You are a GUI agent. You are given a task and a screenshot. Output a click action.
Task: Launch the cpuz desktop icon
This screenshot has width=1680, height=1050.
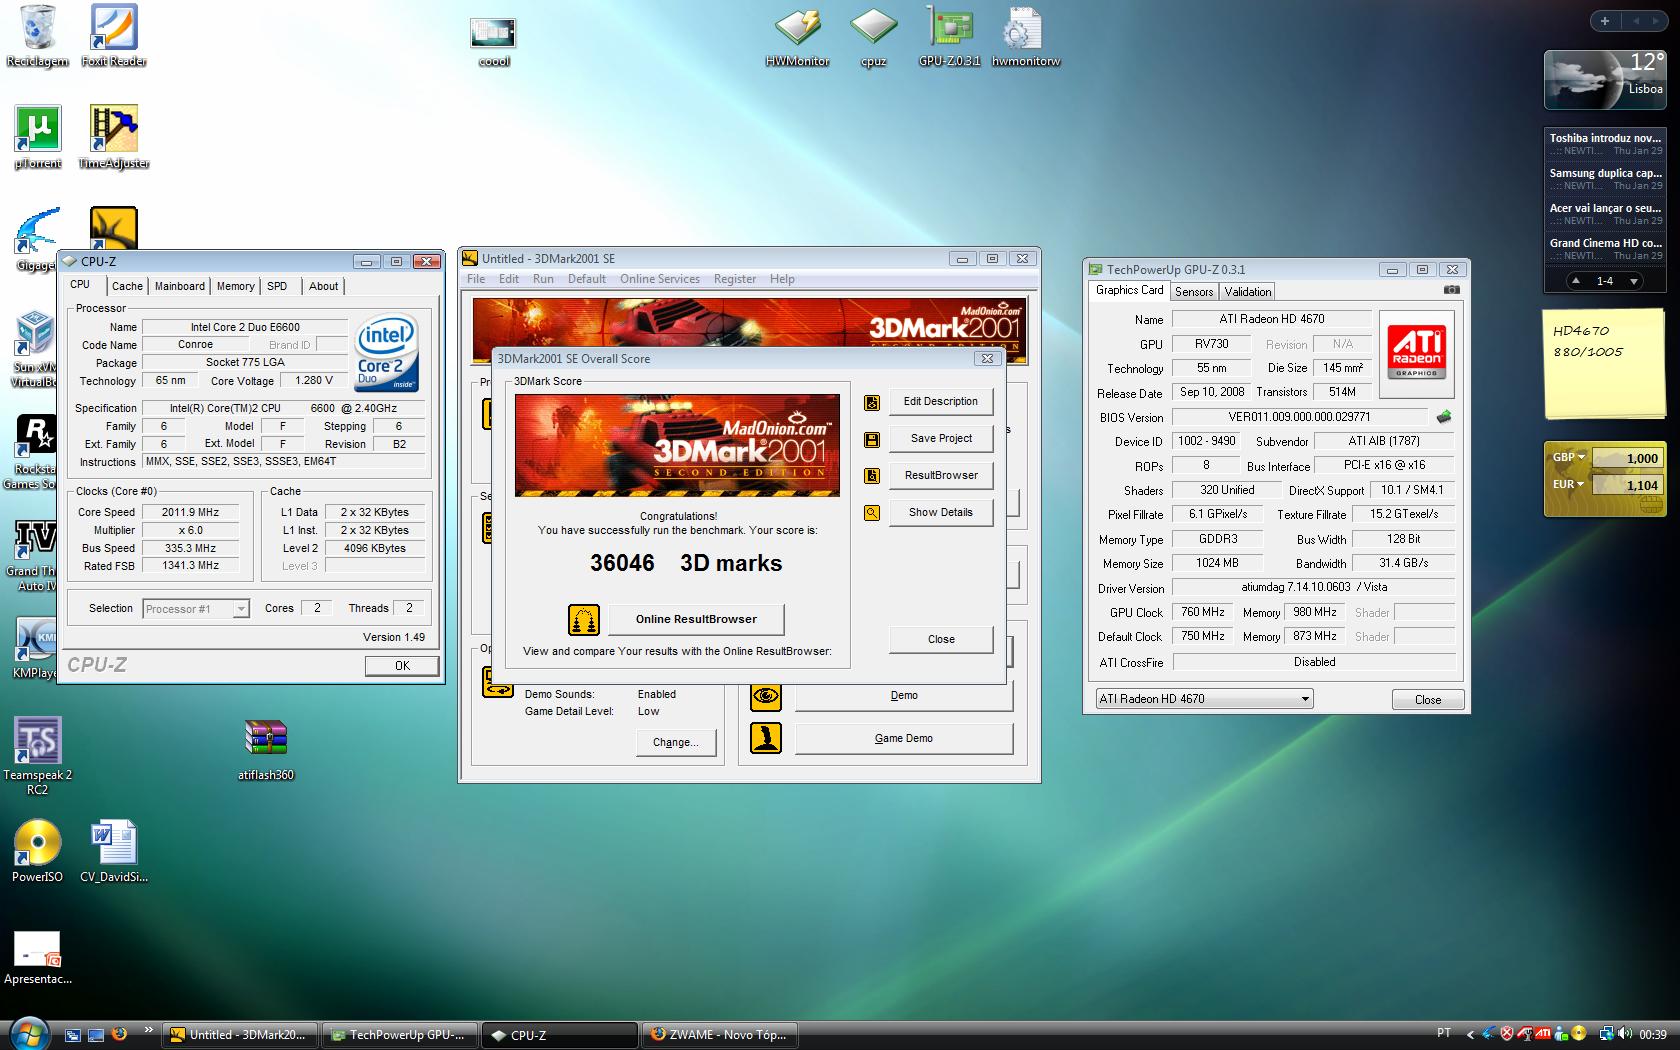[x=873, y=38]
